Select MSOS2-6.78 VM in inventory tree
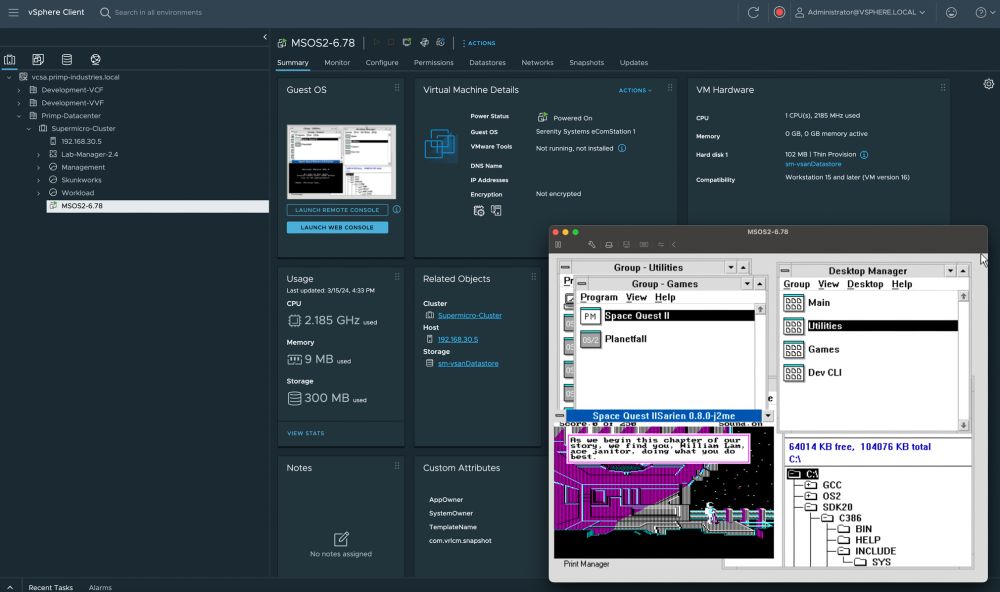1000x592 pixels. (158, 206)
